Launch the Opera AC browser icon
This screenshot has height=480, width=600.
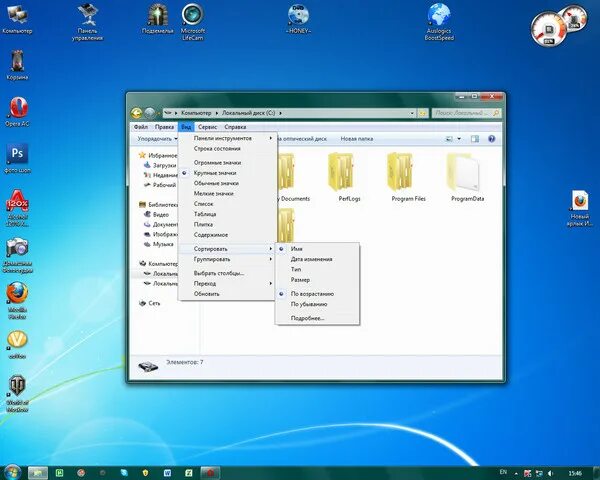[17, 112]
